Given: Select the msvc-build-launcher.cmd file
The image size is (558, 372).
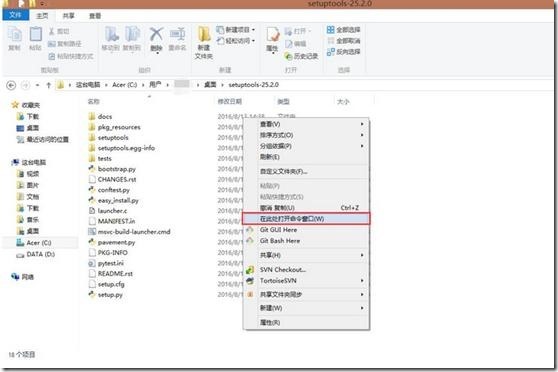Looking at the screenshot, I should [129, 232].
